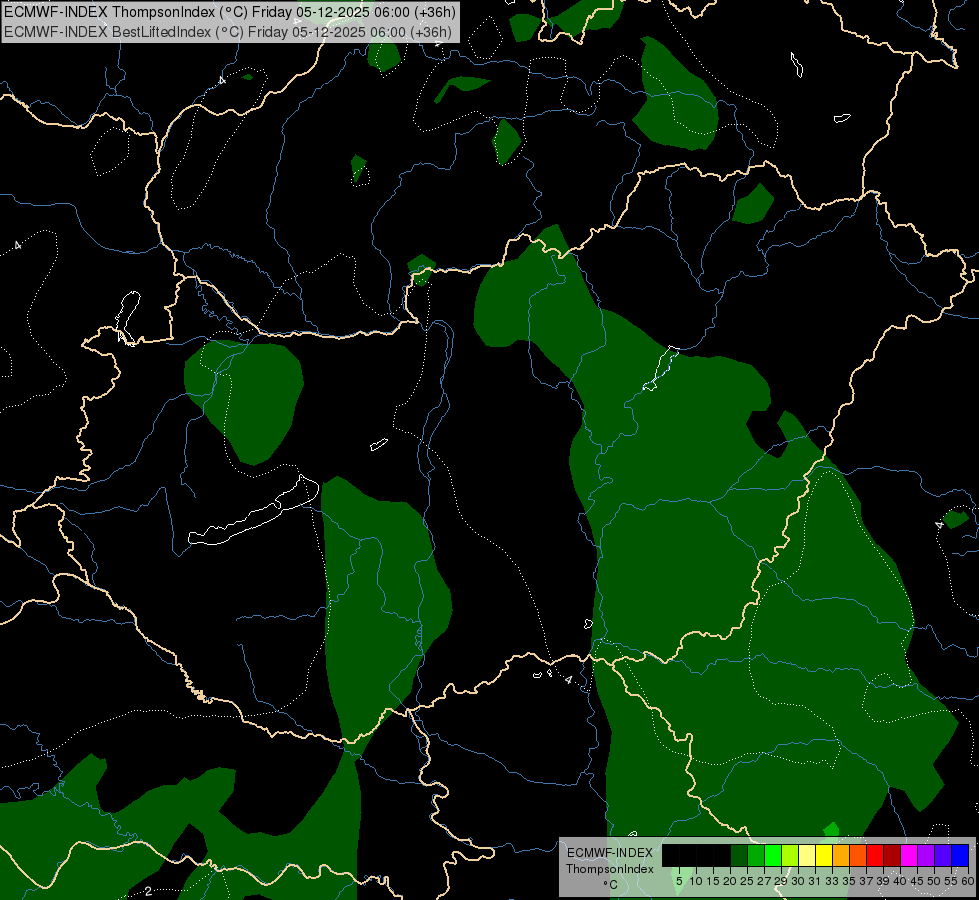Screen dimensions: 979x900
Task: Click the contour label 4 near southern border
Action: (x=569, y=680)
